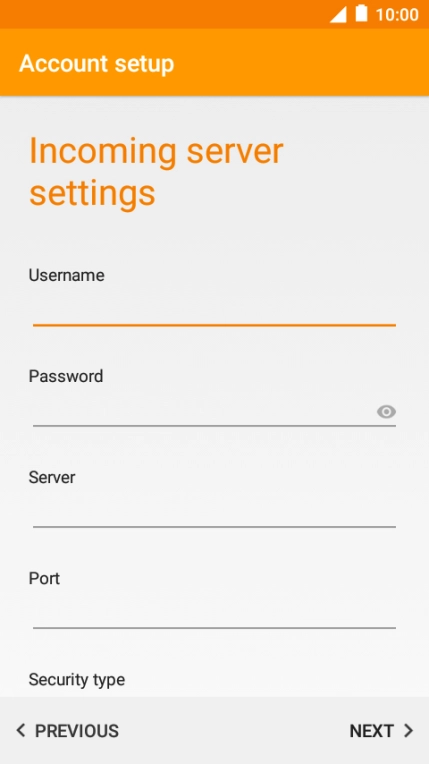Open the Security type option

click(x=77, y=679)
